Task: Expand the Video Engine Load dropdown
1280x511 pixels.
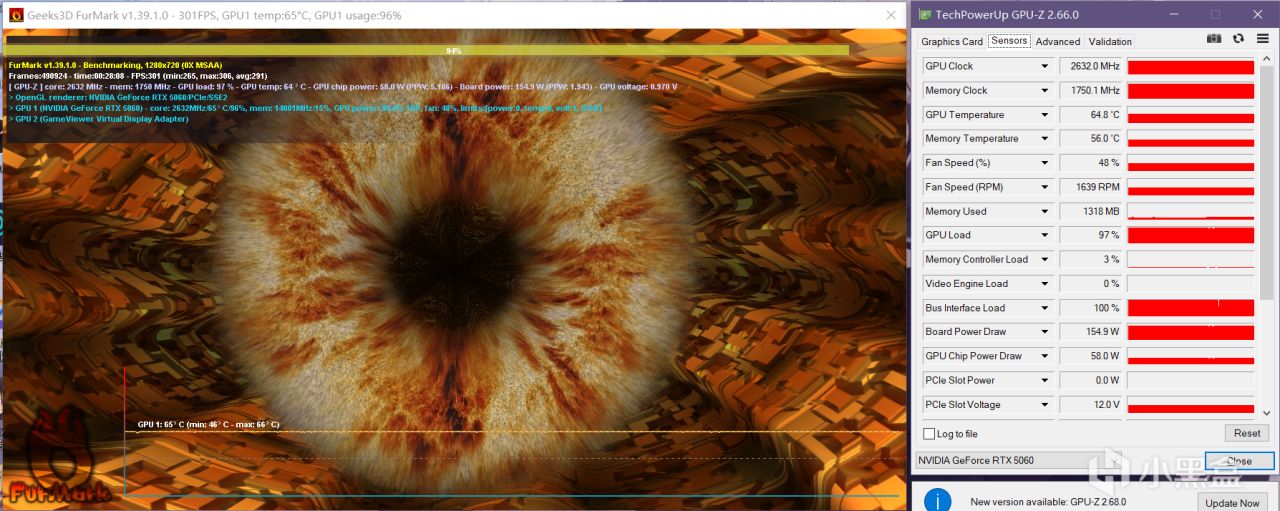Action: [1045, 283]
